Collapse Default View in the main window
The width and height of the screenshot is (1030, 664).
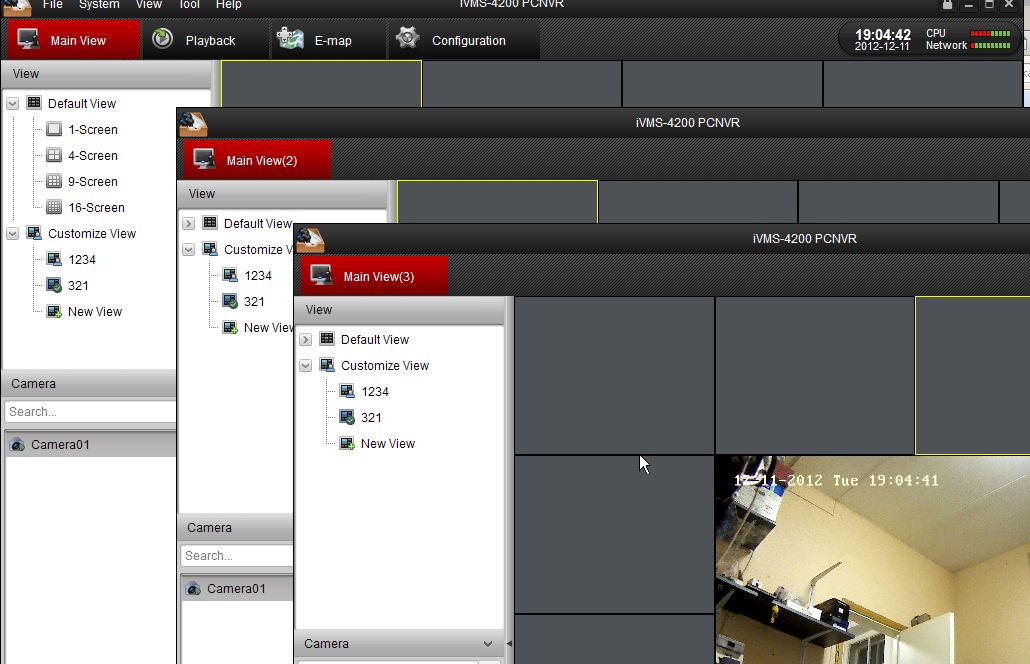click(x=12, y=104)
